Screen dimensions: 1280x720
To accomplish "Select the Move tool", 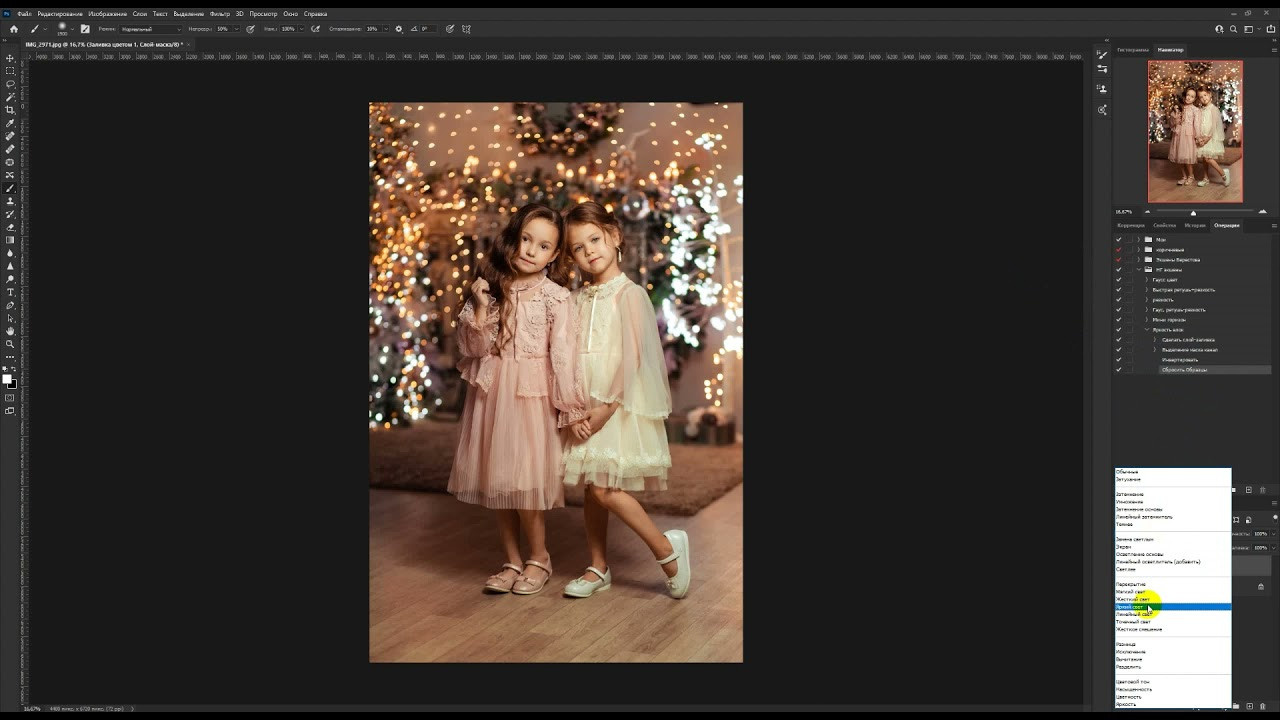I will click(x=10, y=58).
